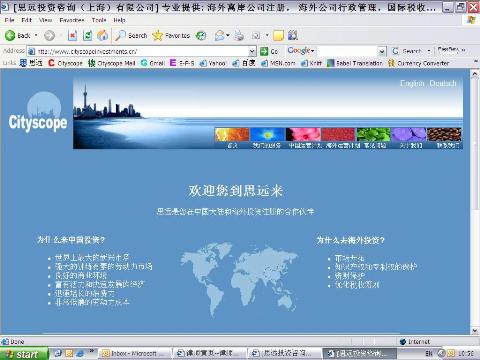Open the Favorites star button

[x=171, y=35]
